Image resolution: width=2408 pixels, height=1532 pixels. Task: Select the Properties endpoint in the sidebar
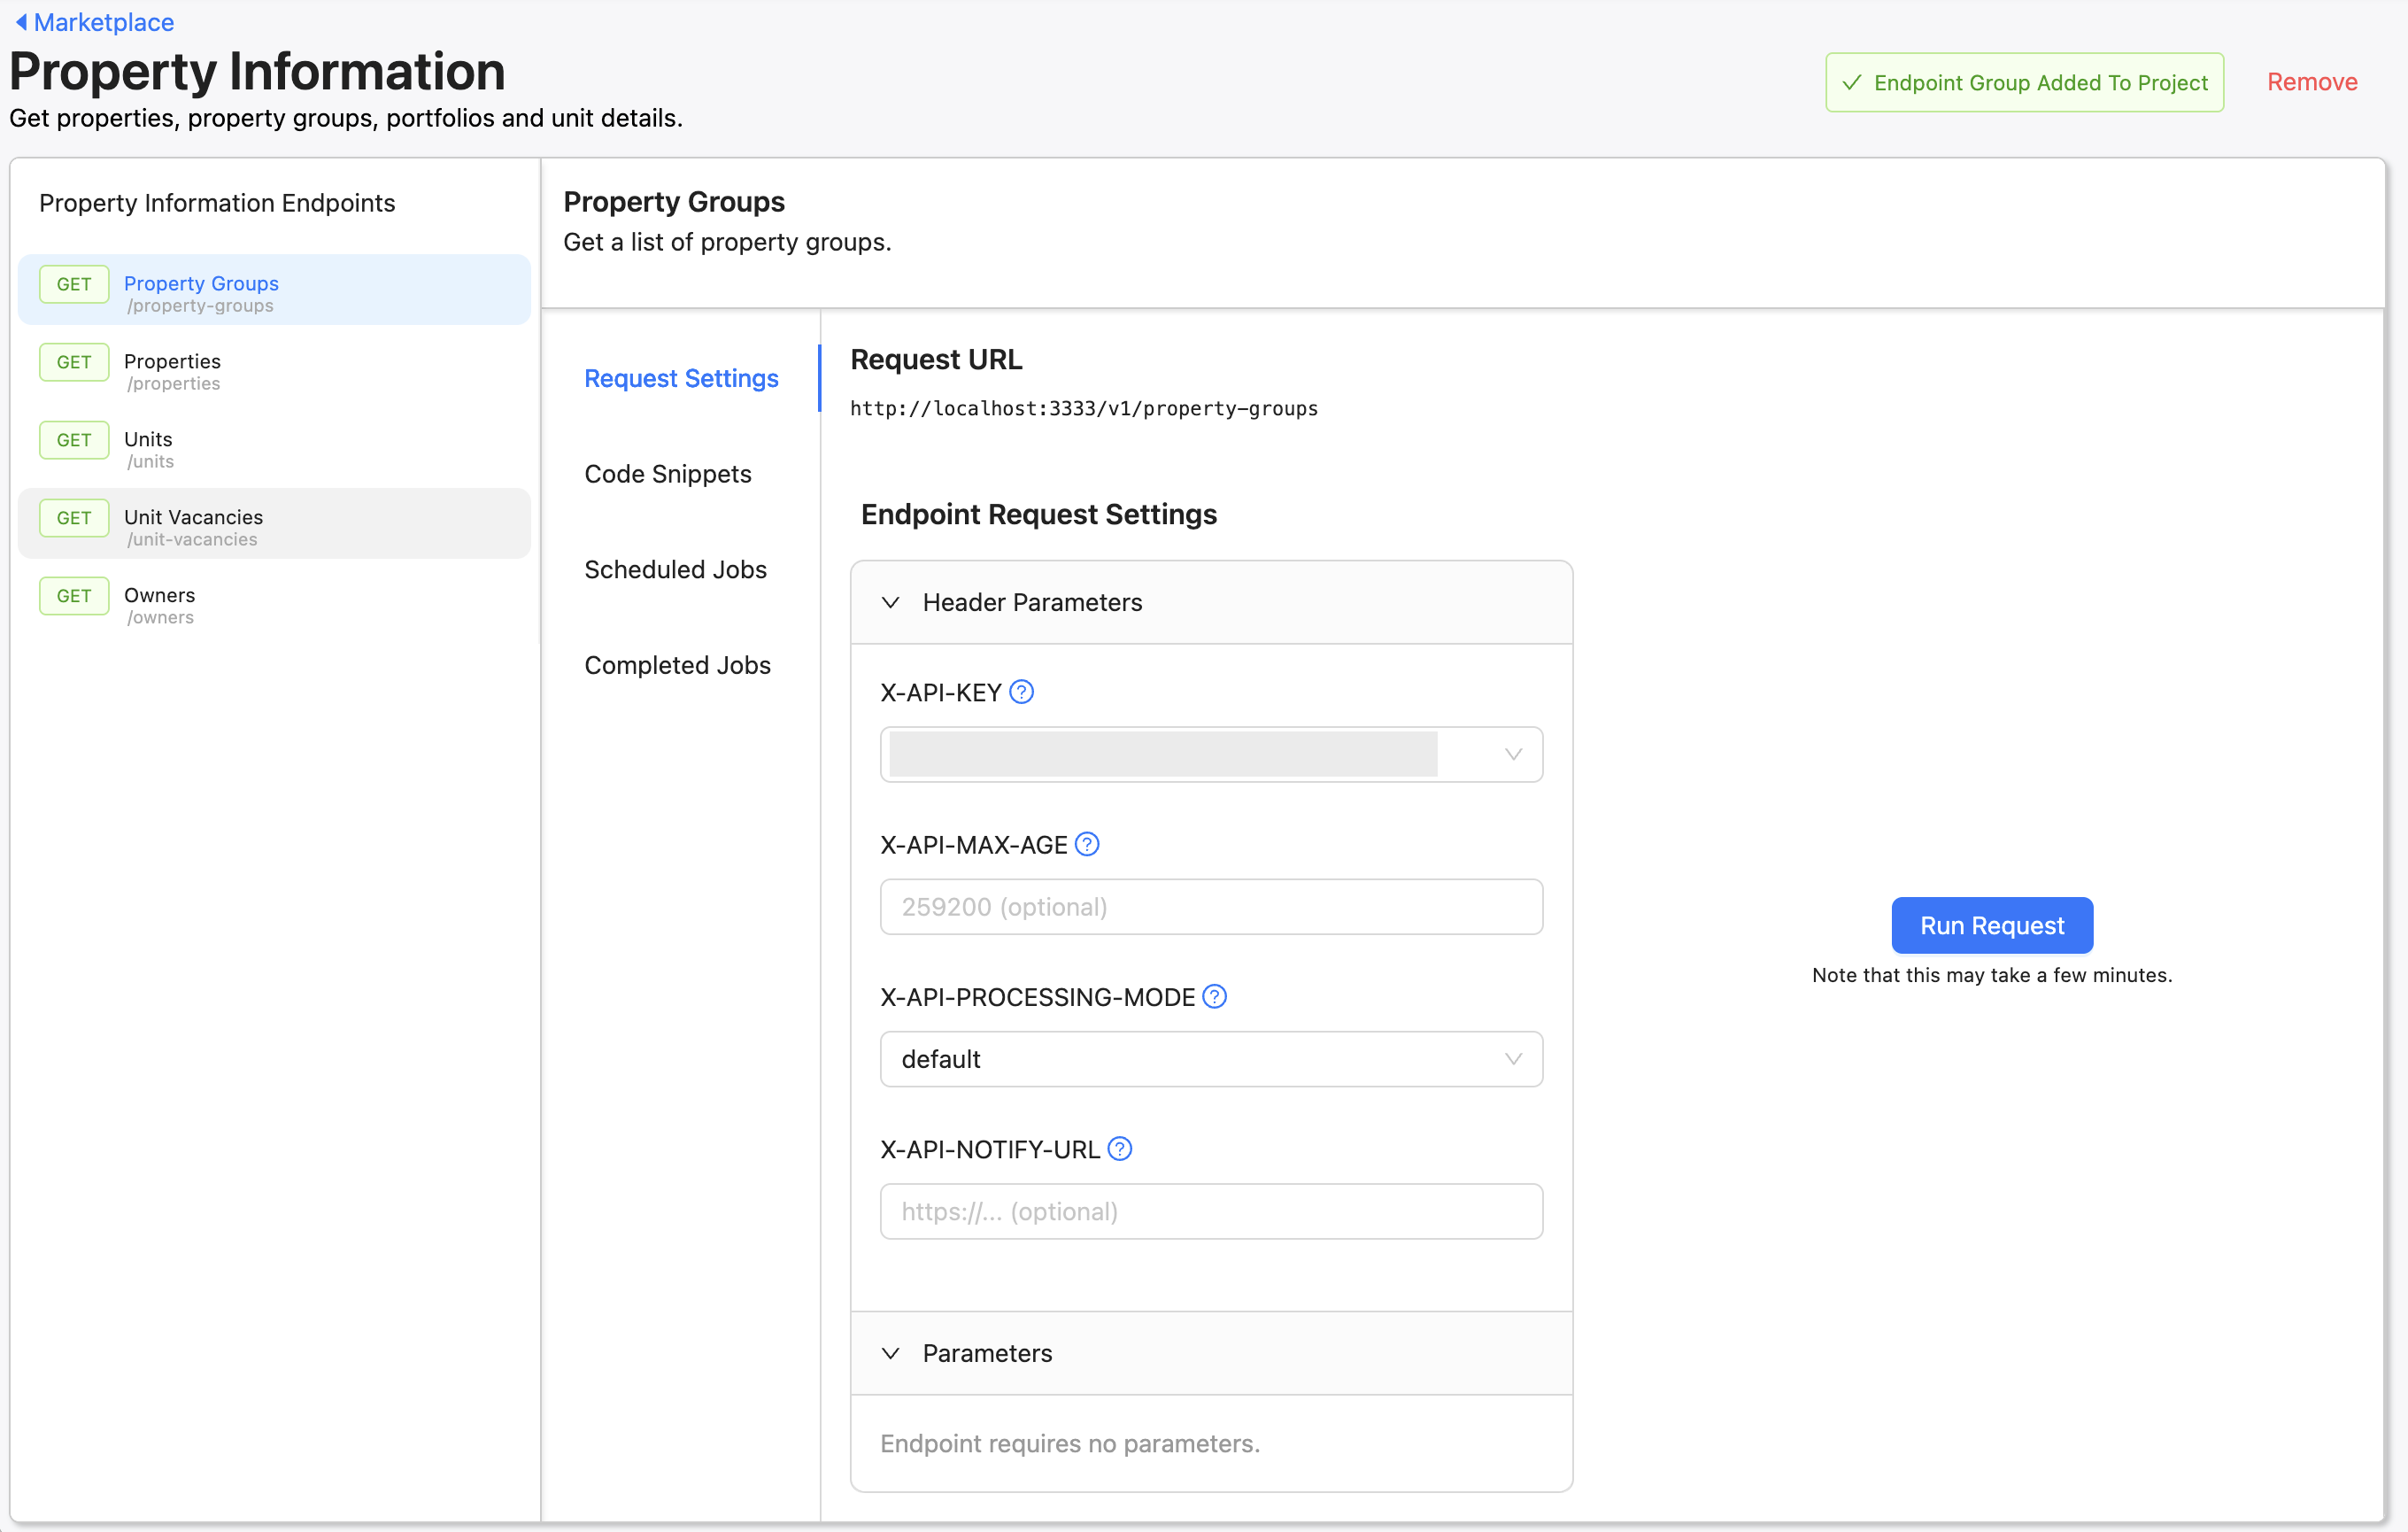[x=172, y=361]
